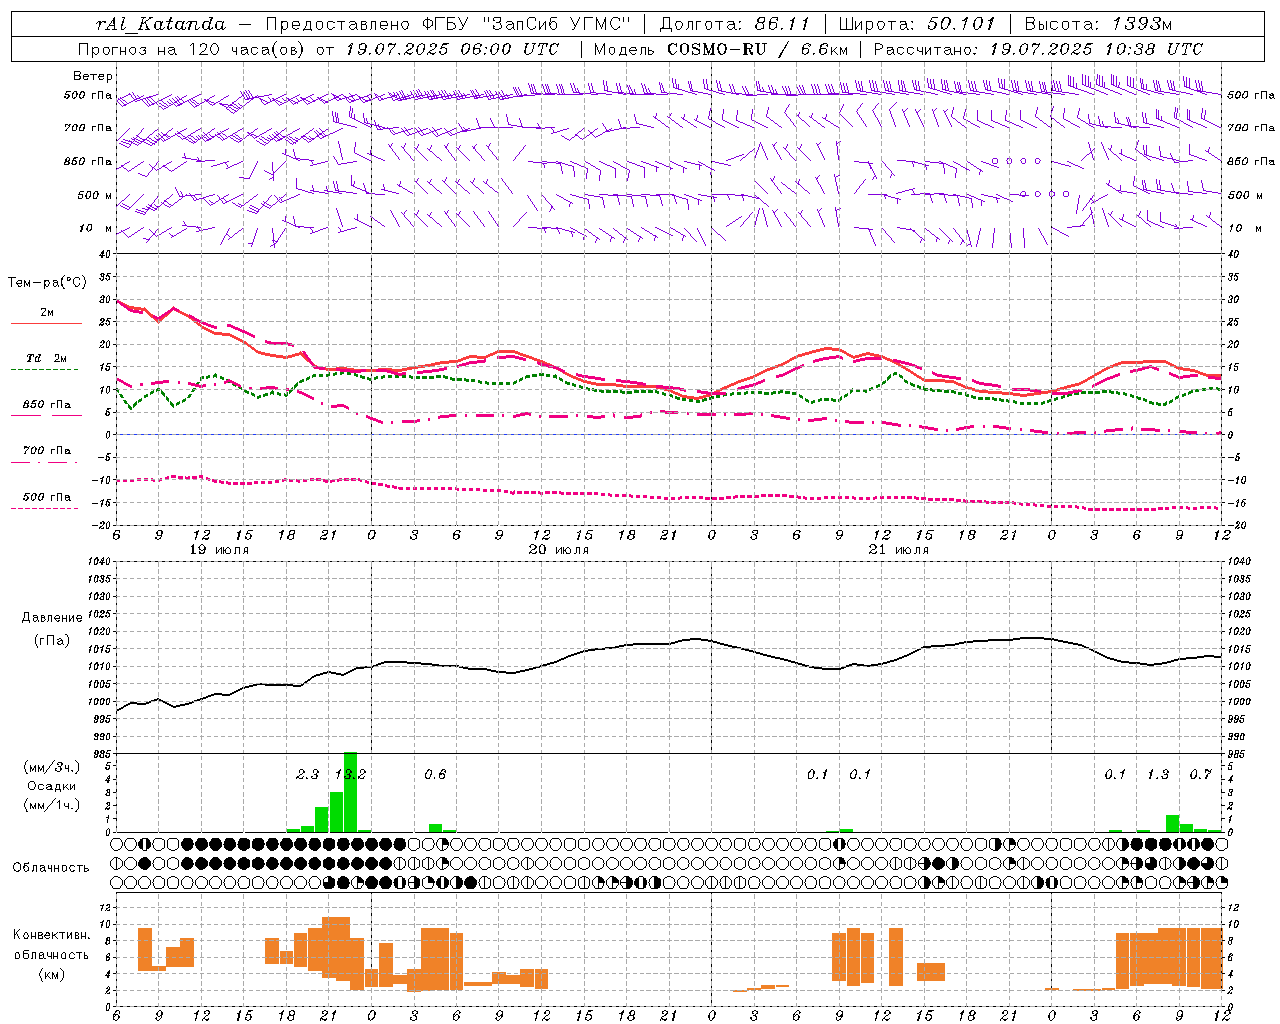The image size is (1280, 1024).
Task: Click the Осадки precipitation panel label
Action: (51, 786)
